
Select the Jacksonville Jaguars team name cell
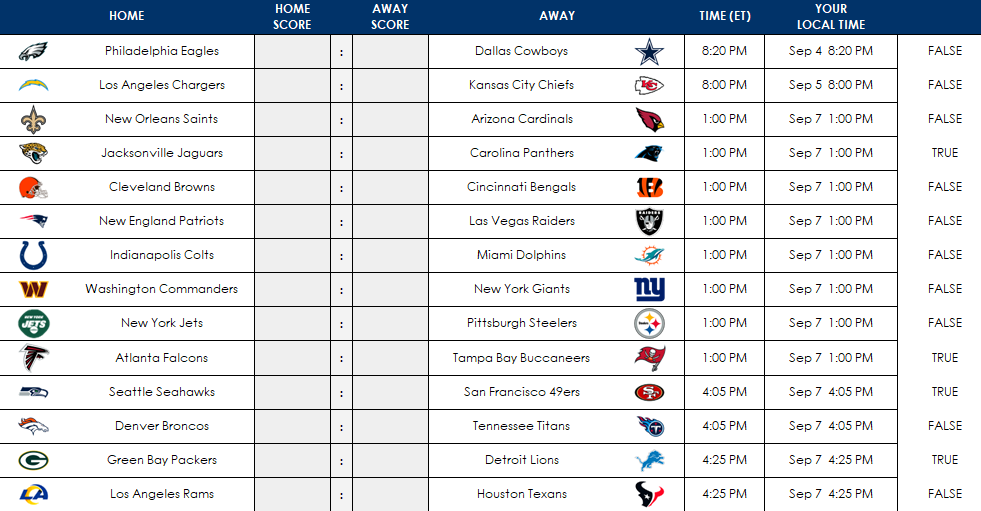coord(162,153)
